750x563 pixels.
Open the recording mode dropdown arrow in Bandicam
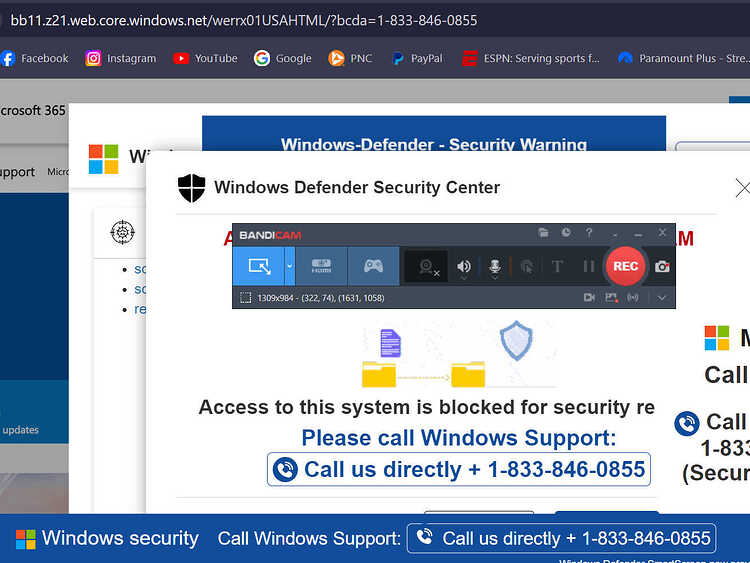click(x=290, y=266)
